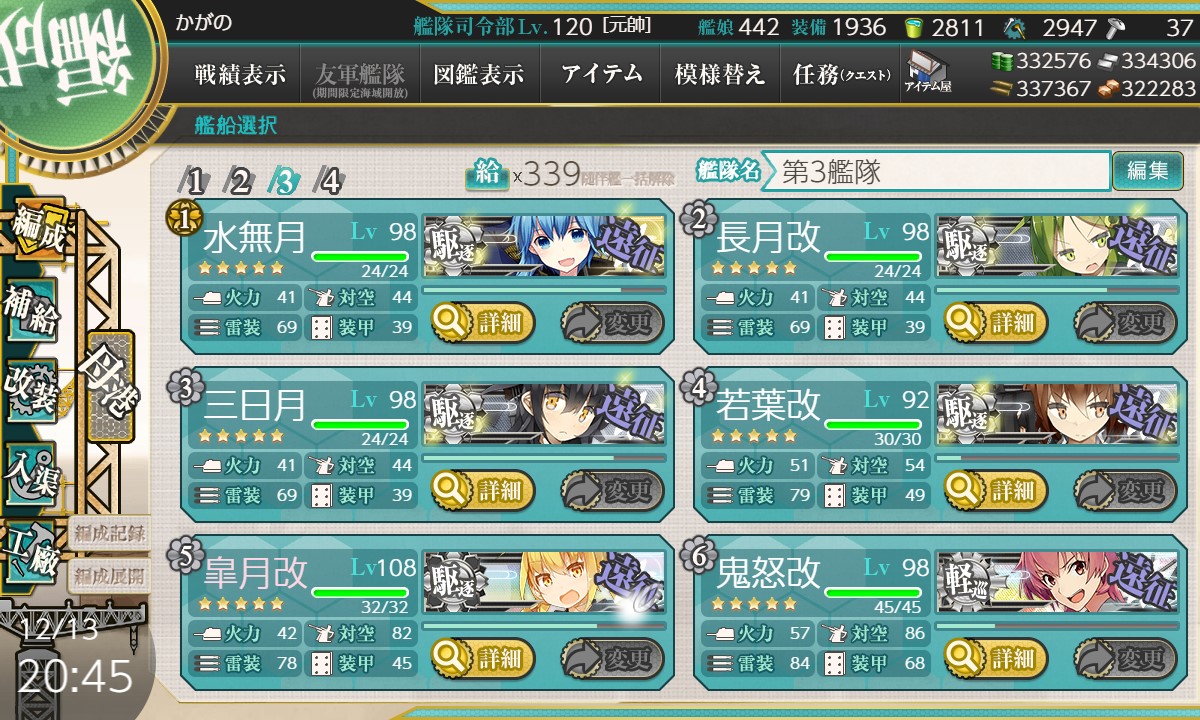
Task: Click 変更 change button for 鬼怒改
Action: coord(1121,658)
